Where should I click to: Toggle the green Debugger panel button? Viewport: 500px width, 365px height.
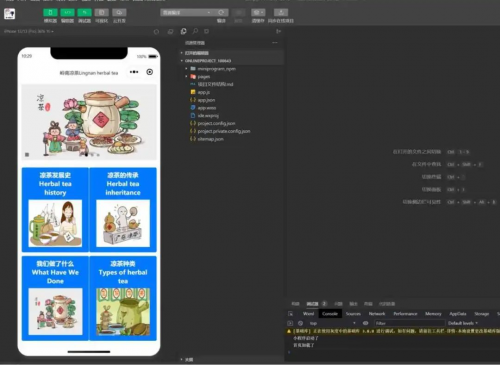click(84, 13)
